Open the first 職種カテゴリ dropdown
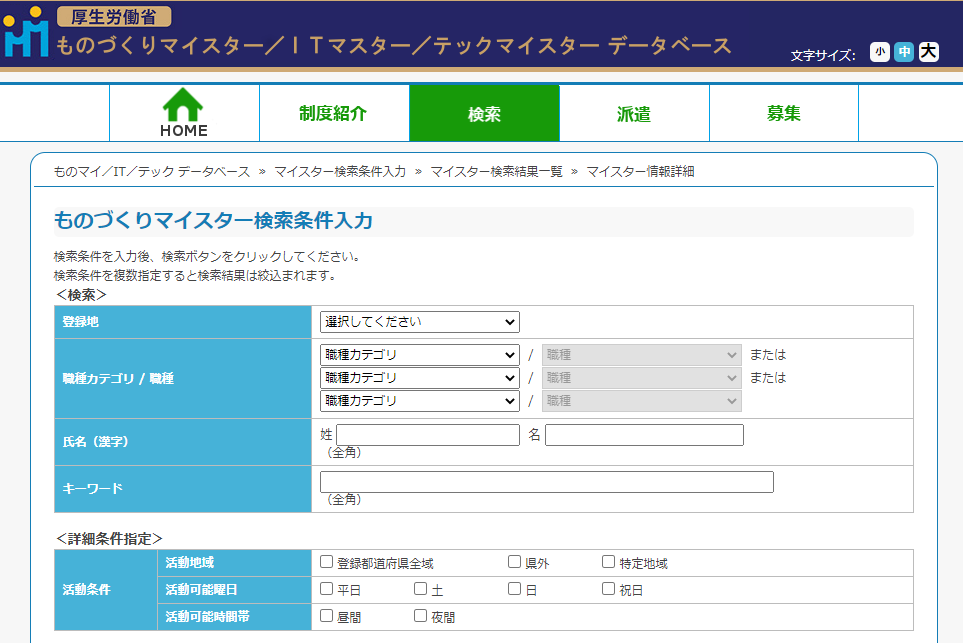Screen dimensions: 963x643 (419, 355)
